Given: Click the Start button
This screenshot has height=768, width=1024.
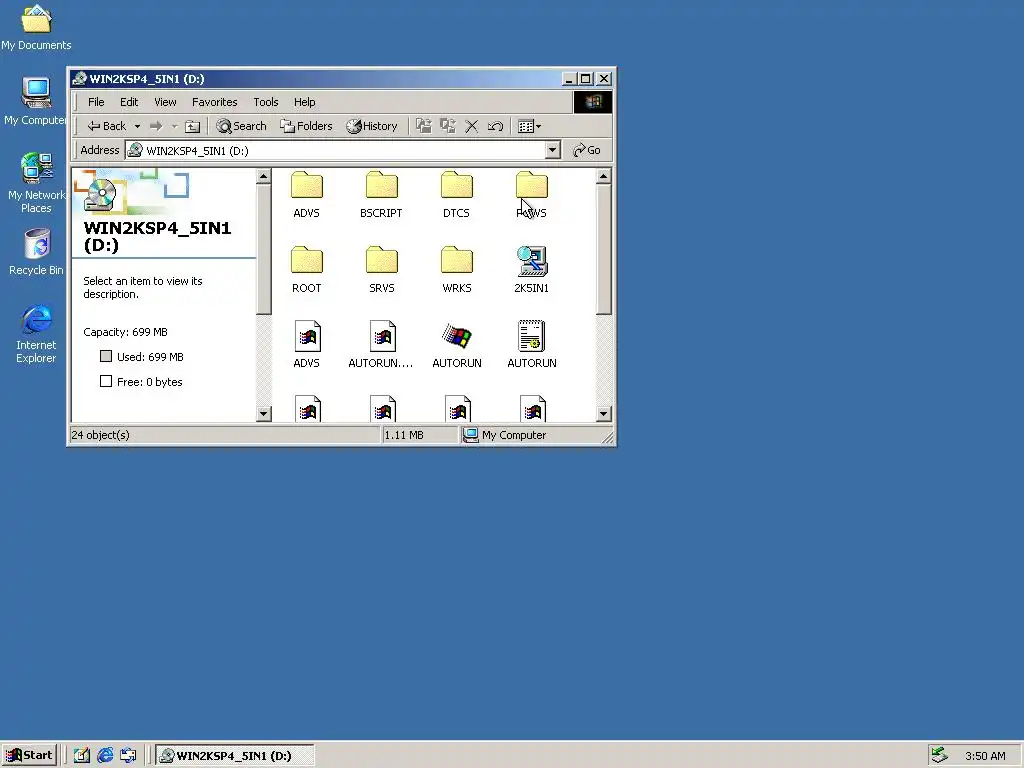Looking at the screenshot, I should point(29,756).
